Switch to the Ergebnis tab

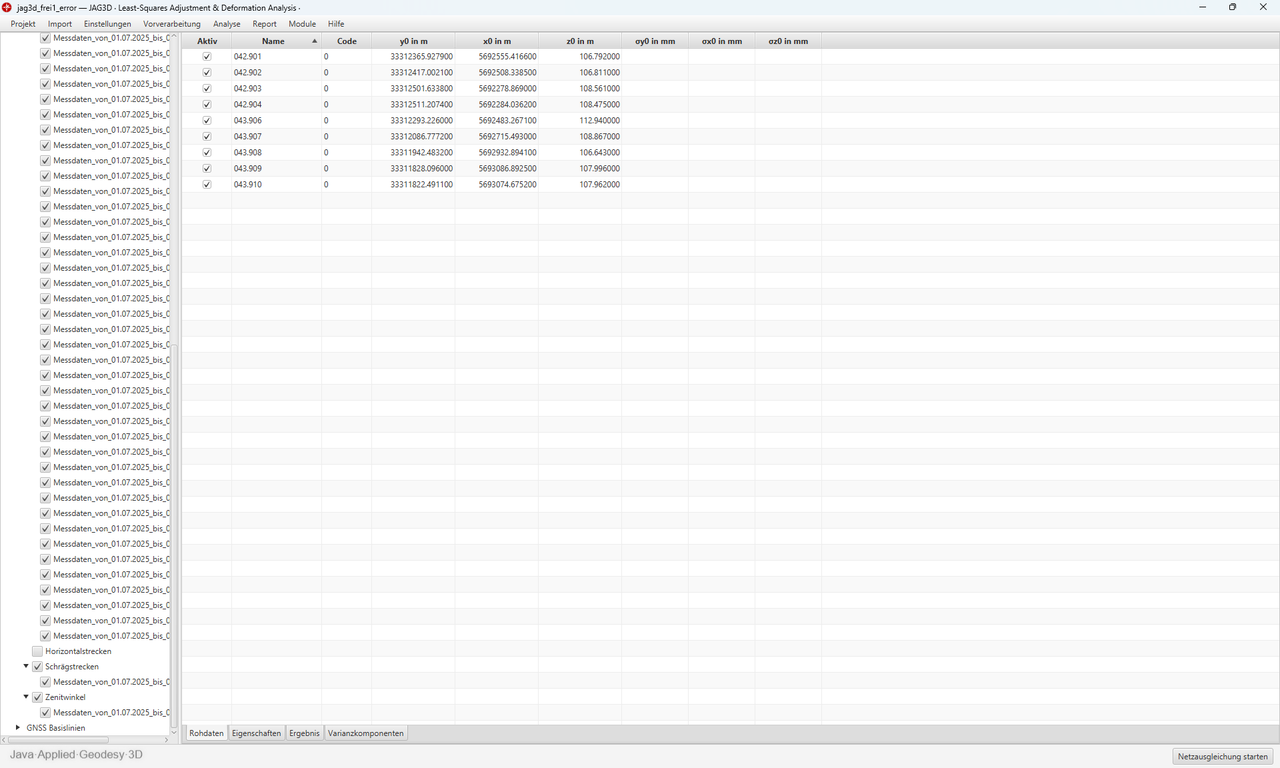(x=305, y=733)
